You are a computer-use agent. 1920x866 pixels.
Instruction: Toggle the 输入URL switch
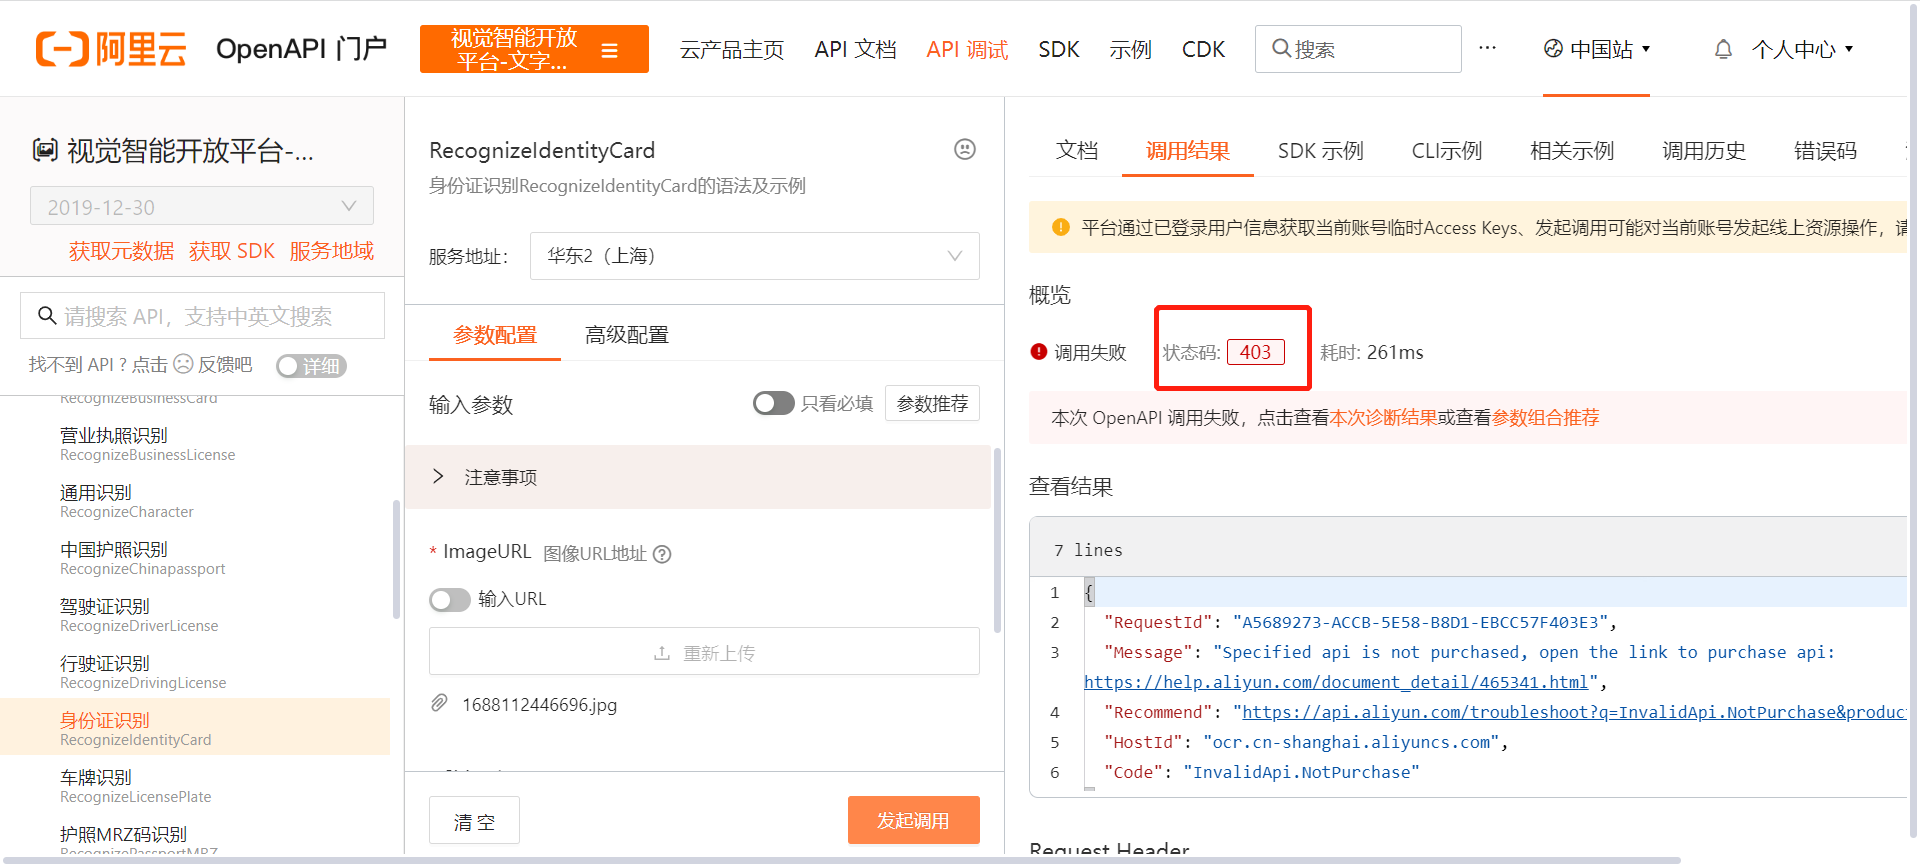tap(450, 599)
